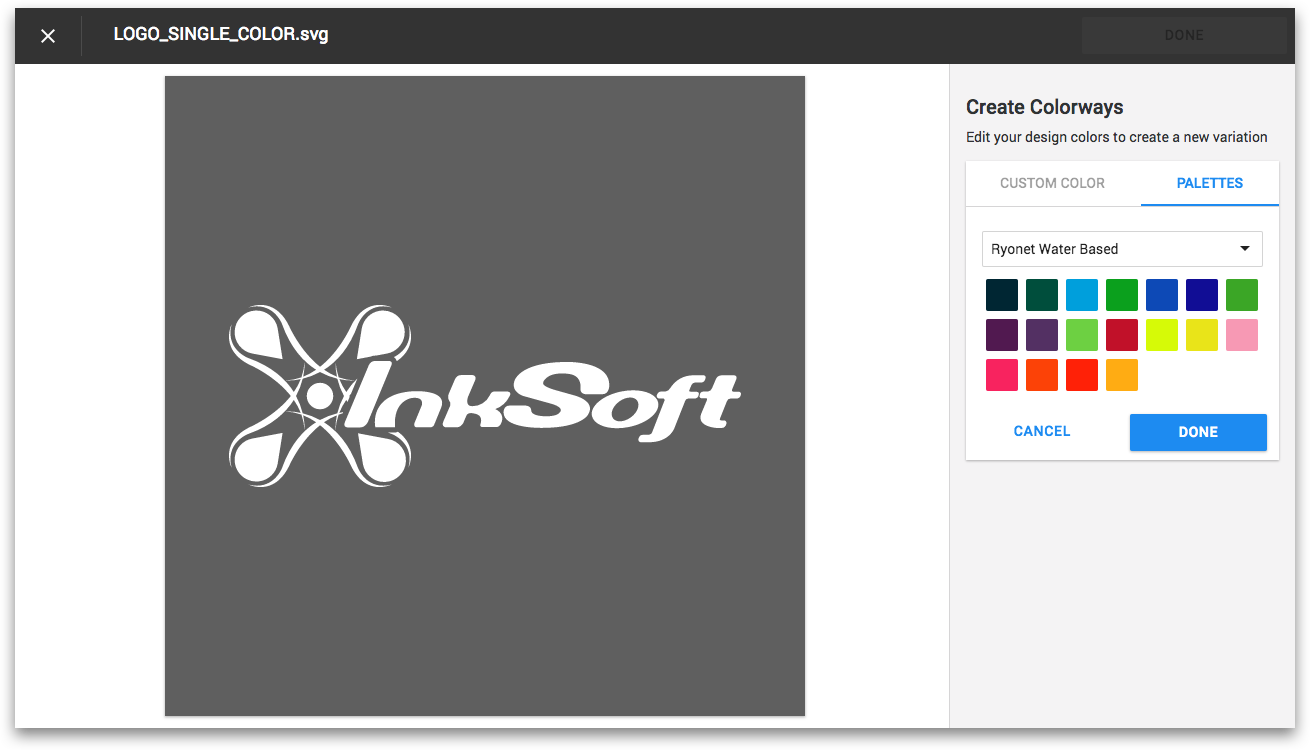This screenshot has height=750, width=1310.
Task: Select the royal blue color swatch
Action: point(1162,295)
